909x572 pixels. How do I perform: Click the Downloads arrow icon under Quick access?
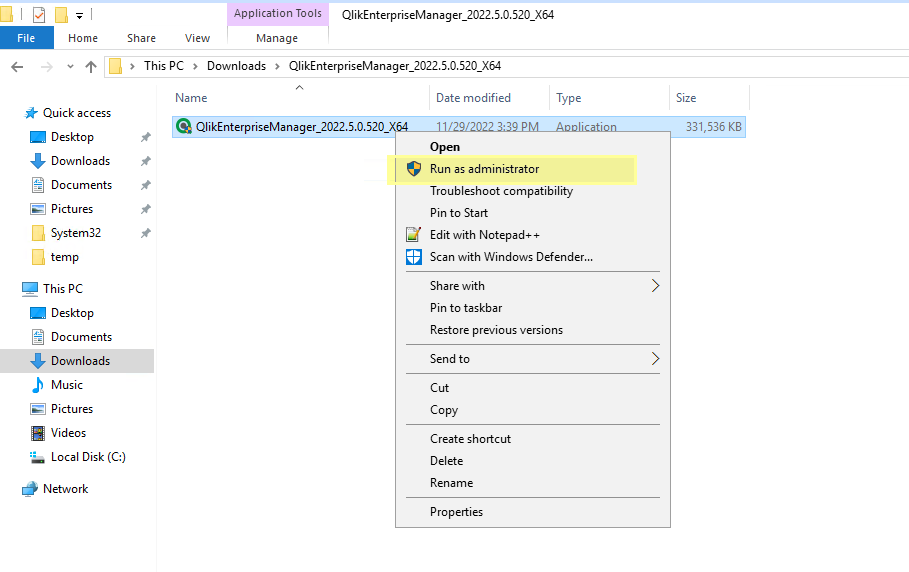coord(38,161)
